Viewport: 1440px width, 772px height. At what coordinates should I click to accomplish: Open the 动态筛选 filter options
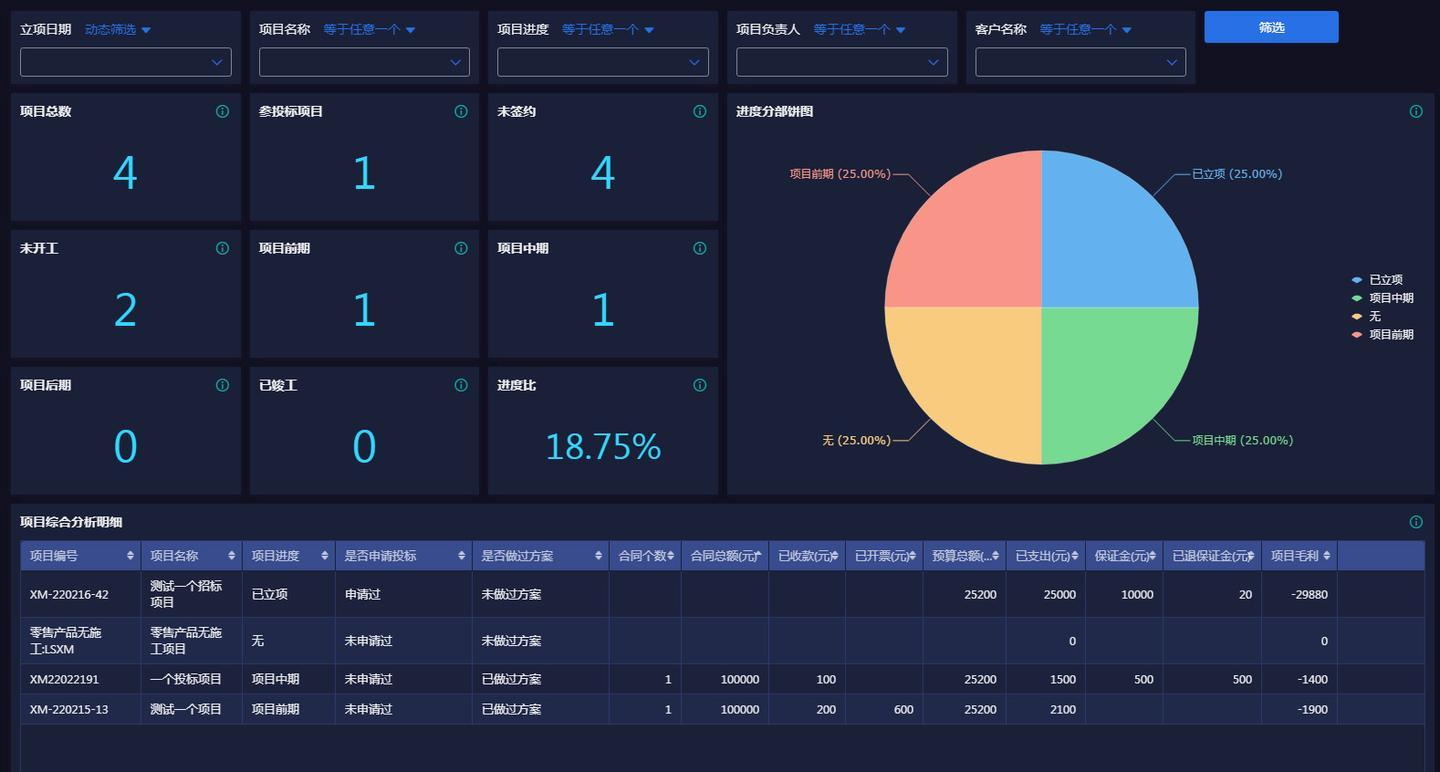[118, 29]
